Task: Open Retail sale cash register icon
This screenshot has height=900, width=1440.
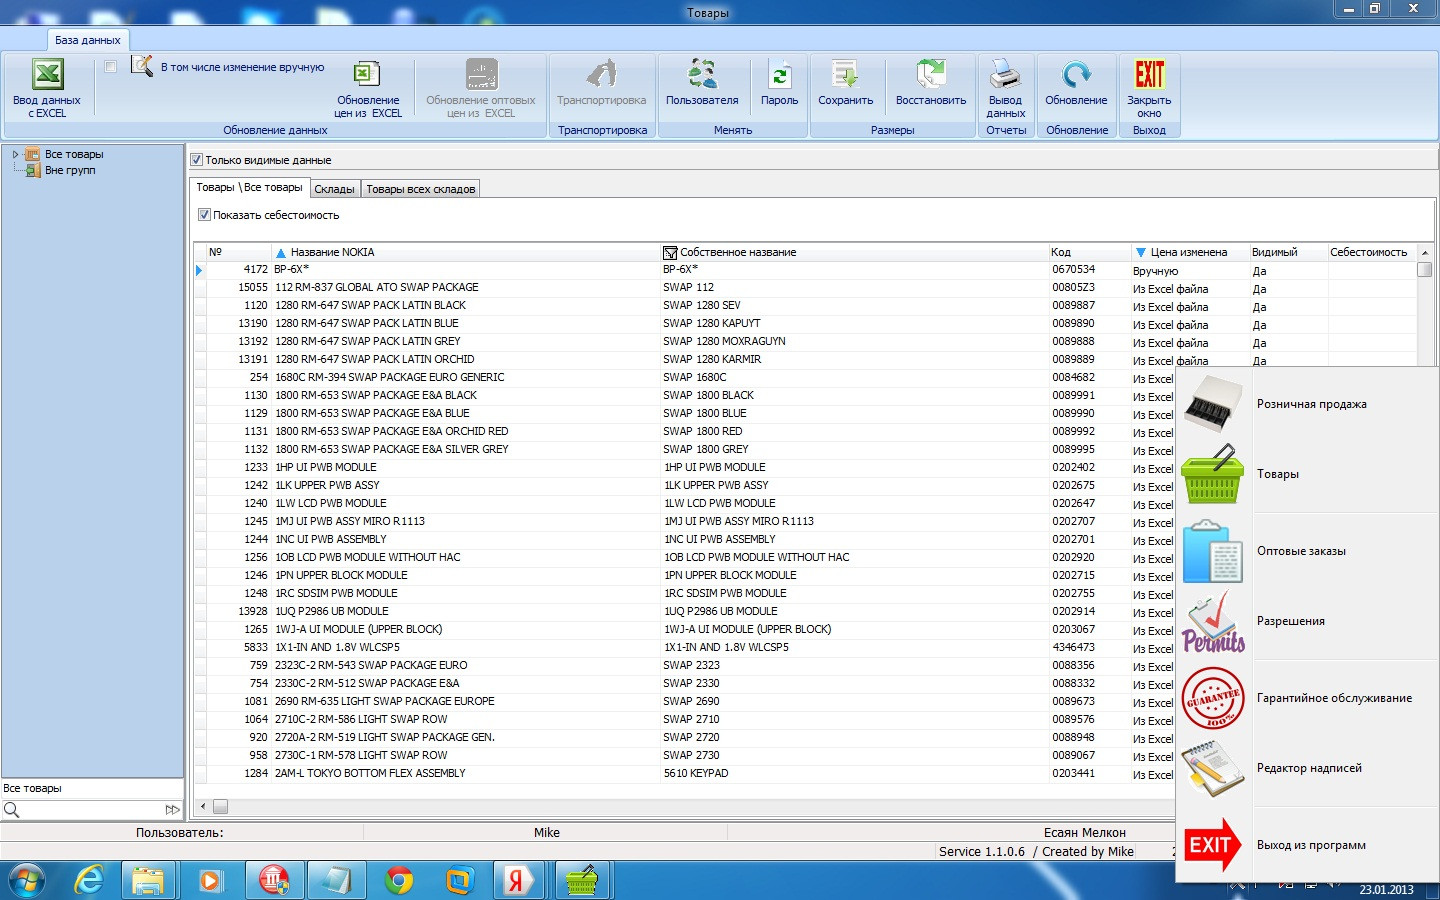Action: click(x=1212, y=404)
